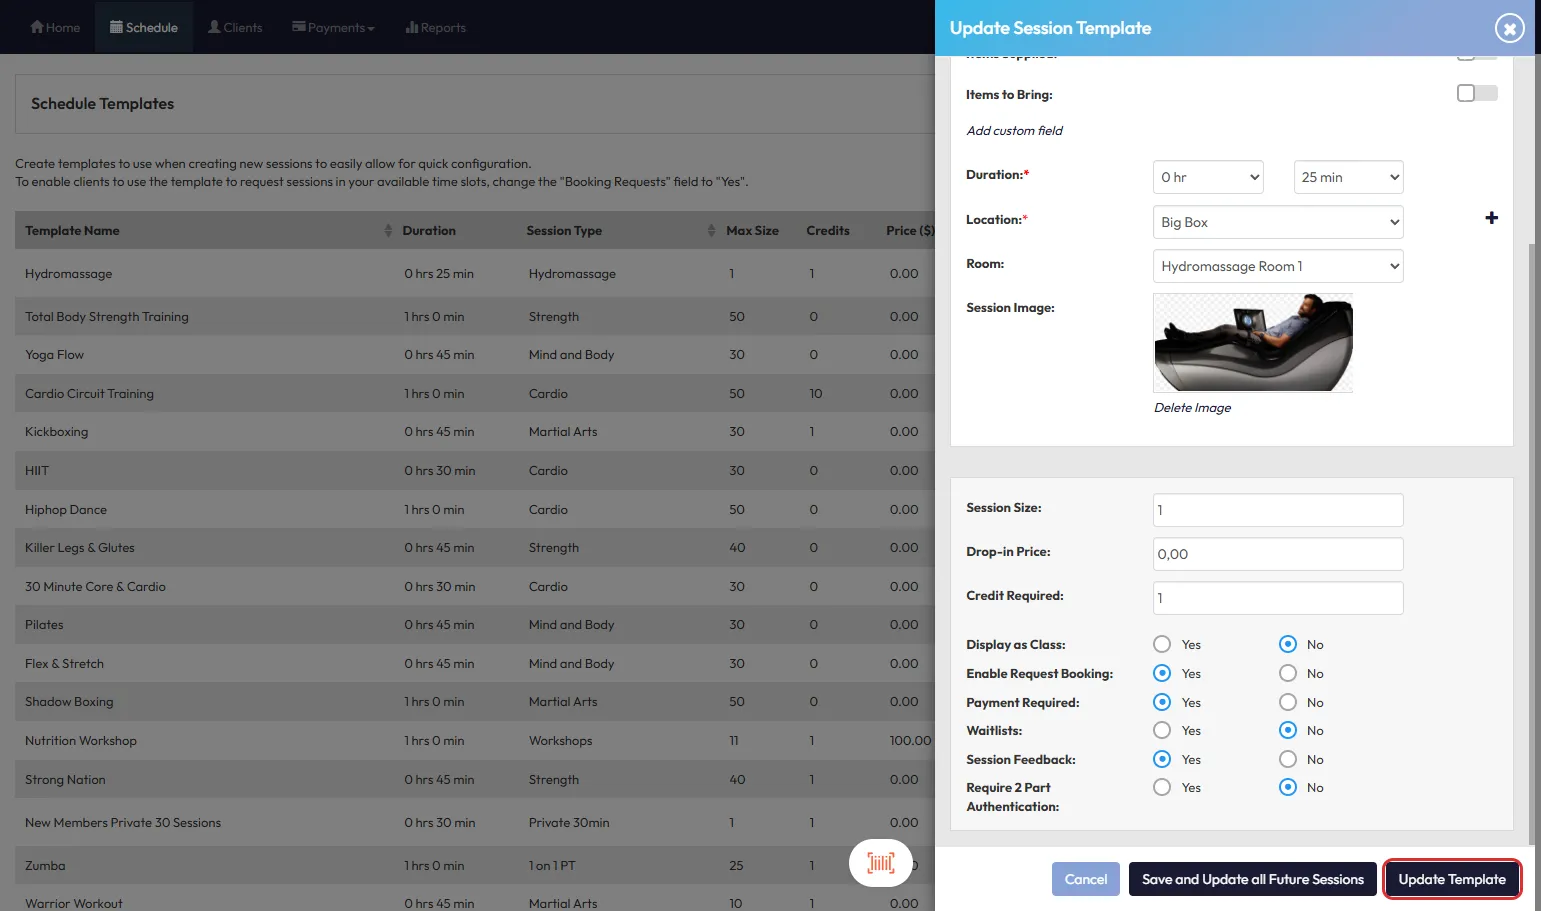Click the Delete Image link
The width and height of the screenshot is (1541, 911).
[x=1192, y=408]
